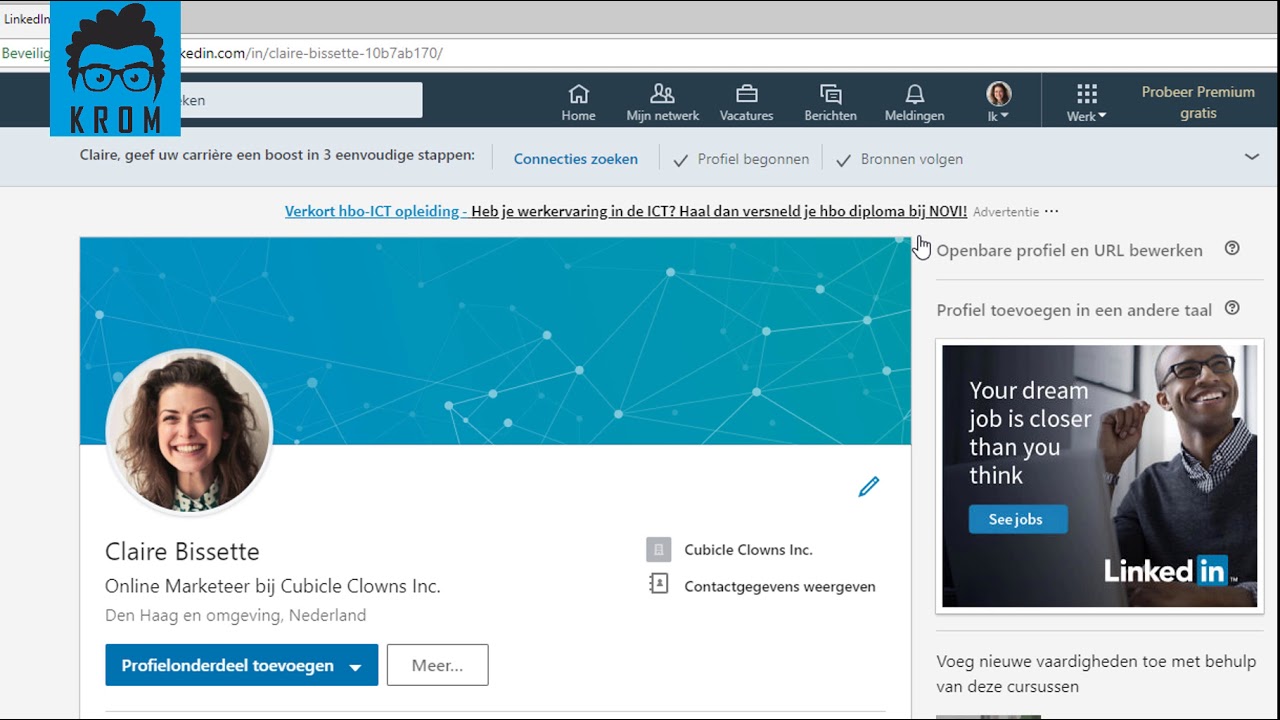Click Claire Bissette's profile photo
Screen dimensions: 1280x720
point(188,432)
